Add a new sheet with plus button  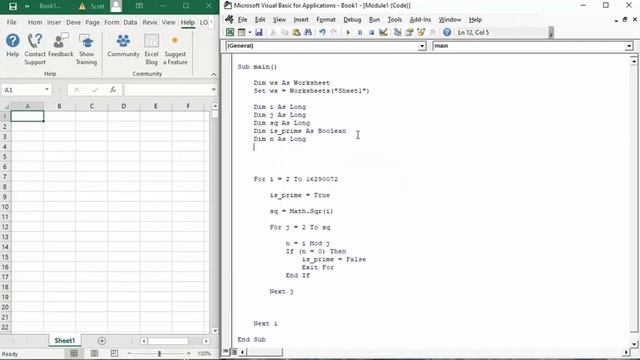point(102,340)
